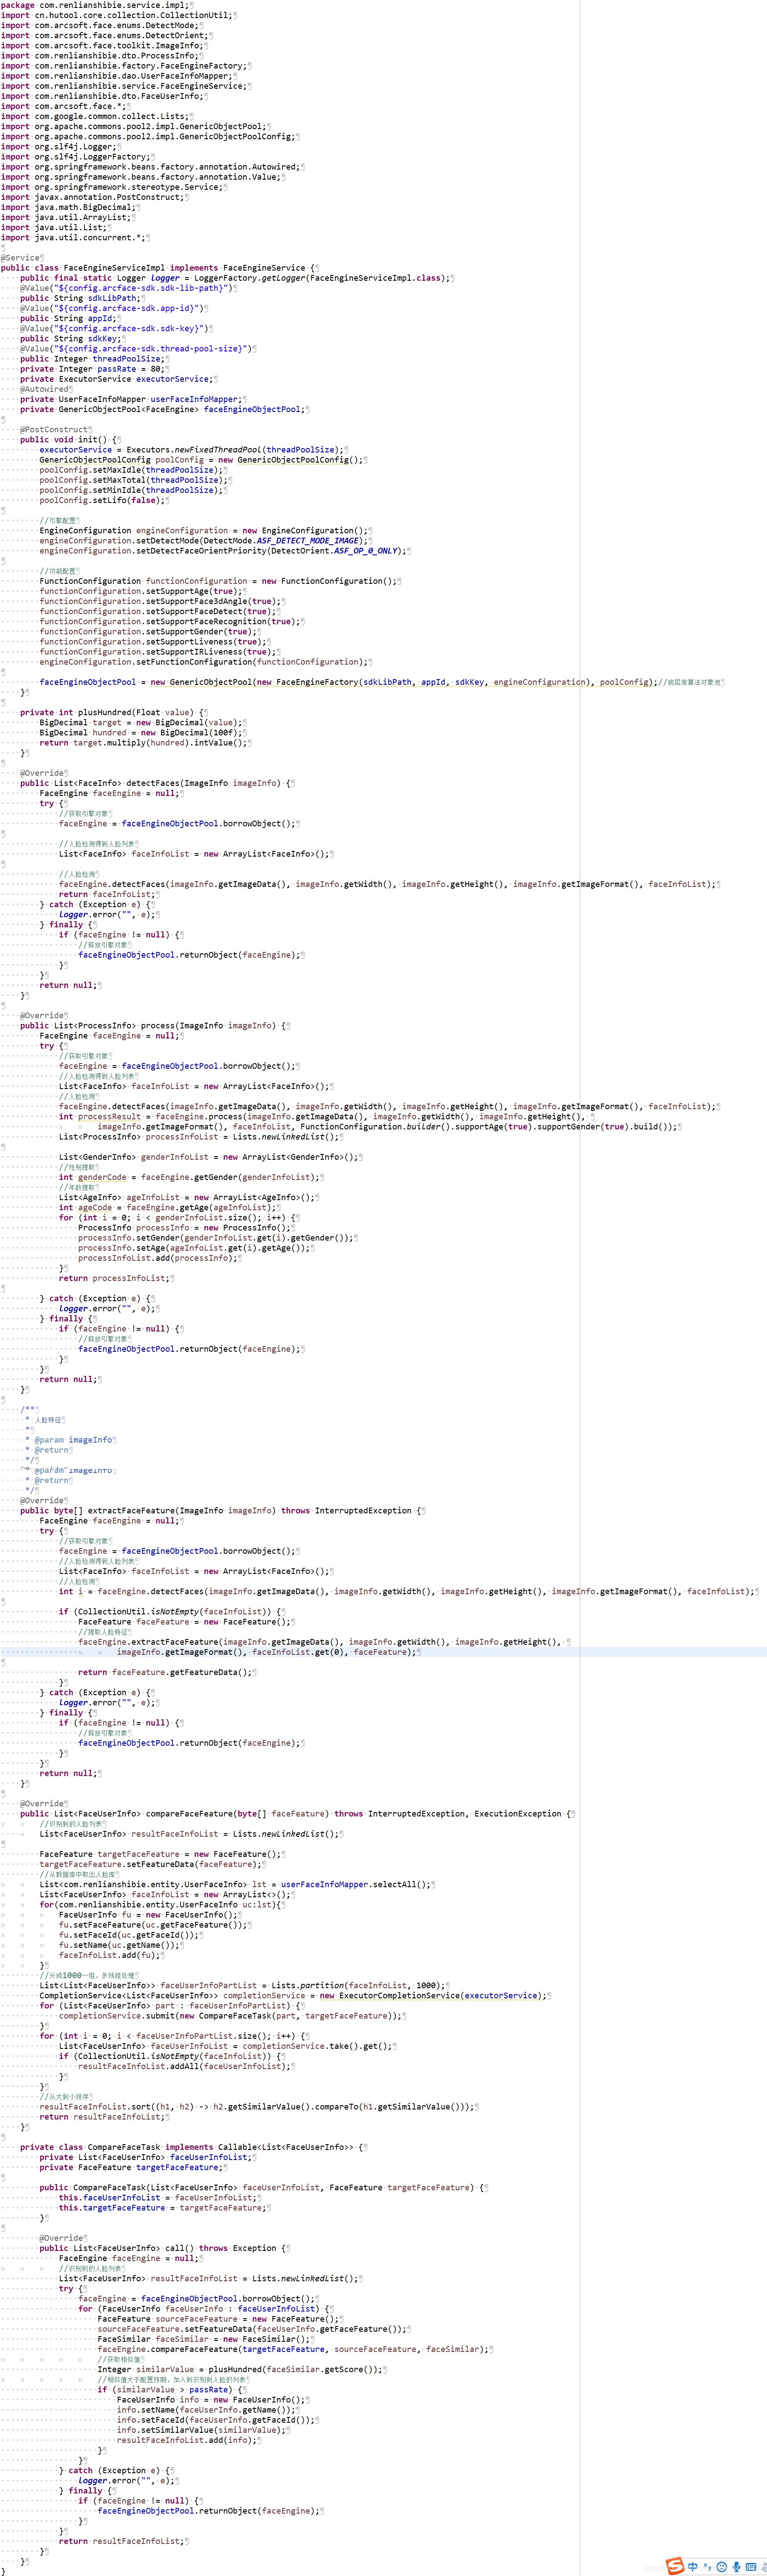The image size is (767, 2576).
Task: Toggle Chinese/English mode on Sogou bar
Action: point(693,2567)
